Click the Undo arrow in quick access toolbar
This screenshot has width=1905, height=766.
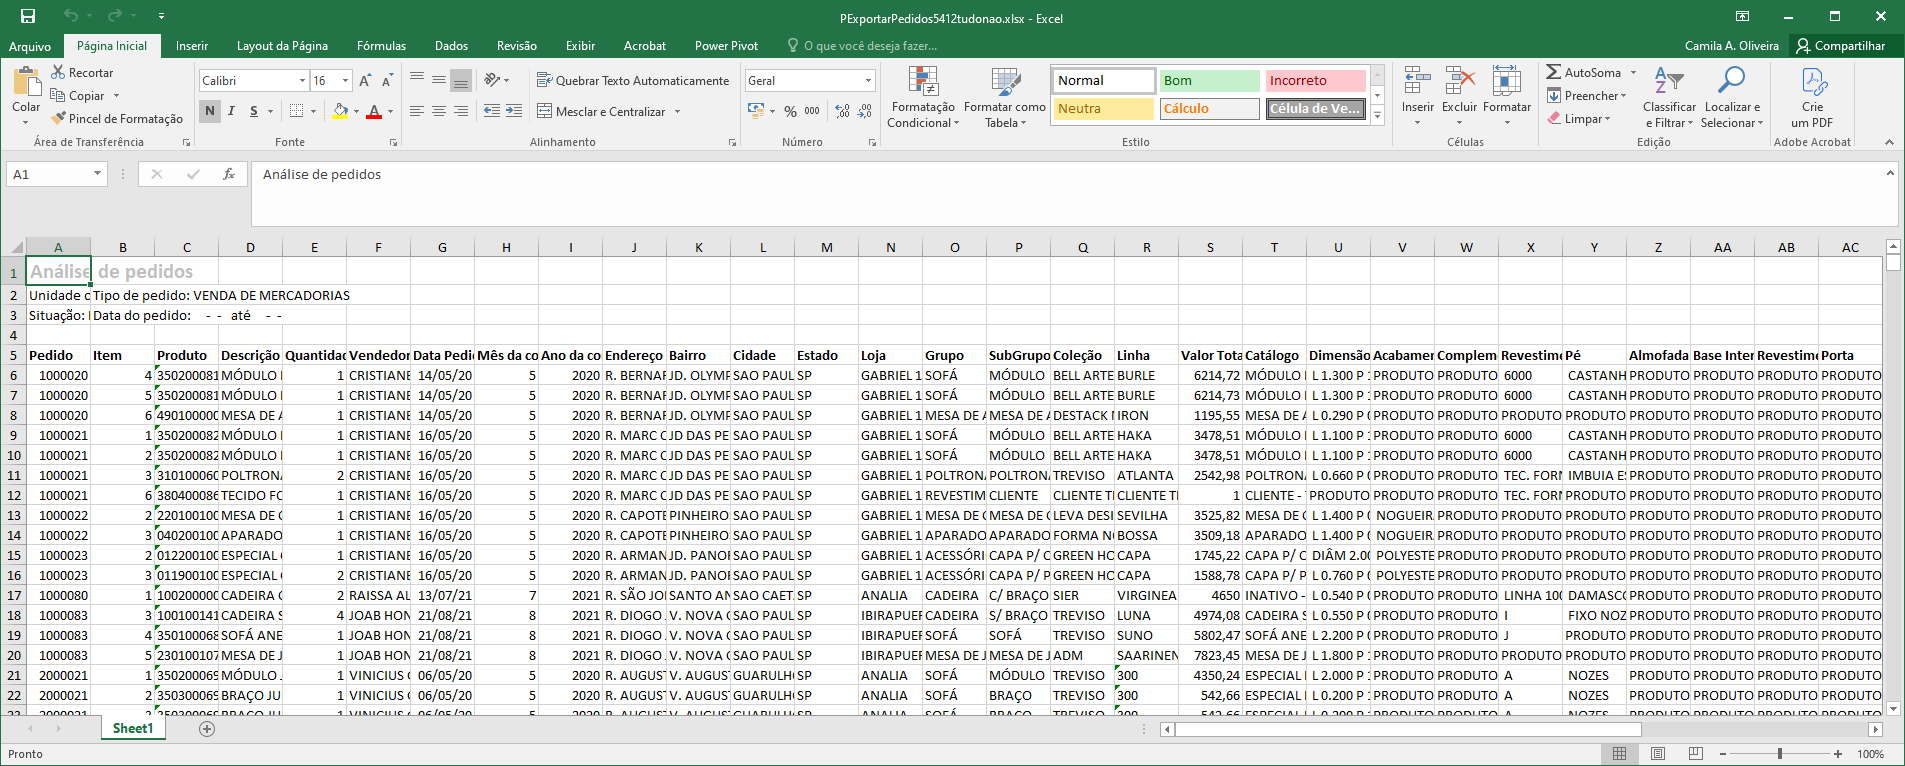(x=71, y=16)
